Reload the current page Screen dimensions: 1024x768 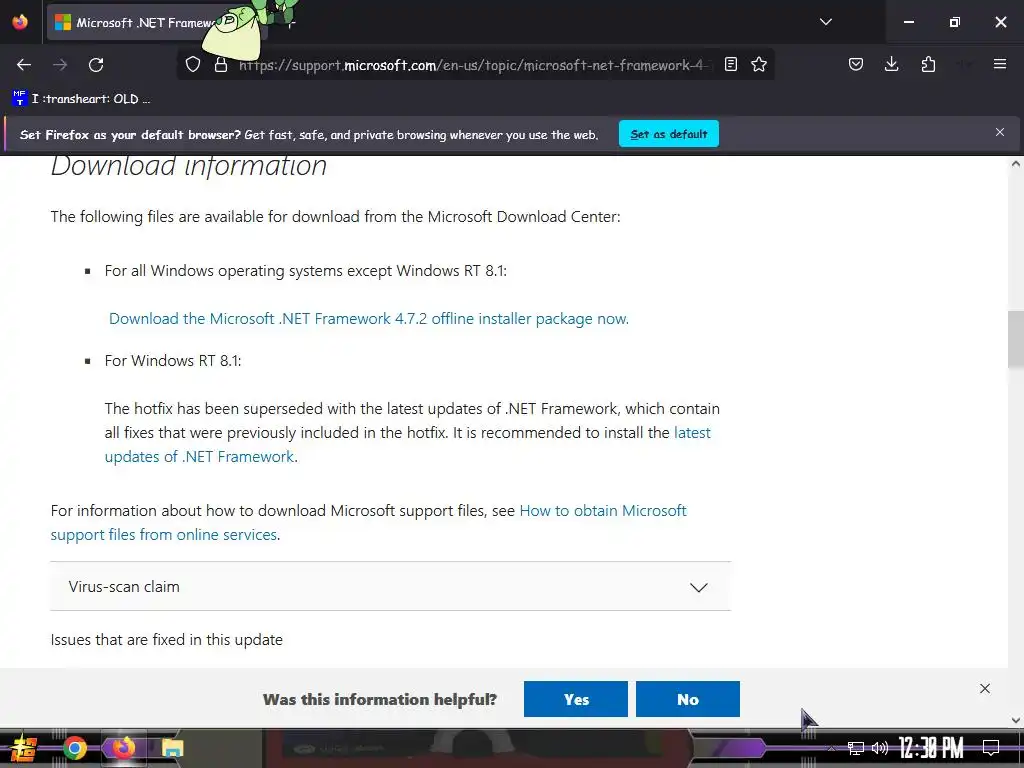click(x=96, y=65)
